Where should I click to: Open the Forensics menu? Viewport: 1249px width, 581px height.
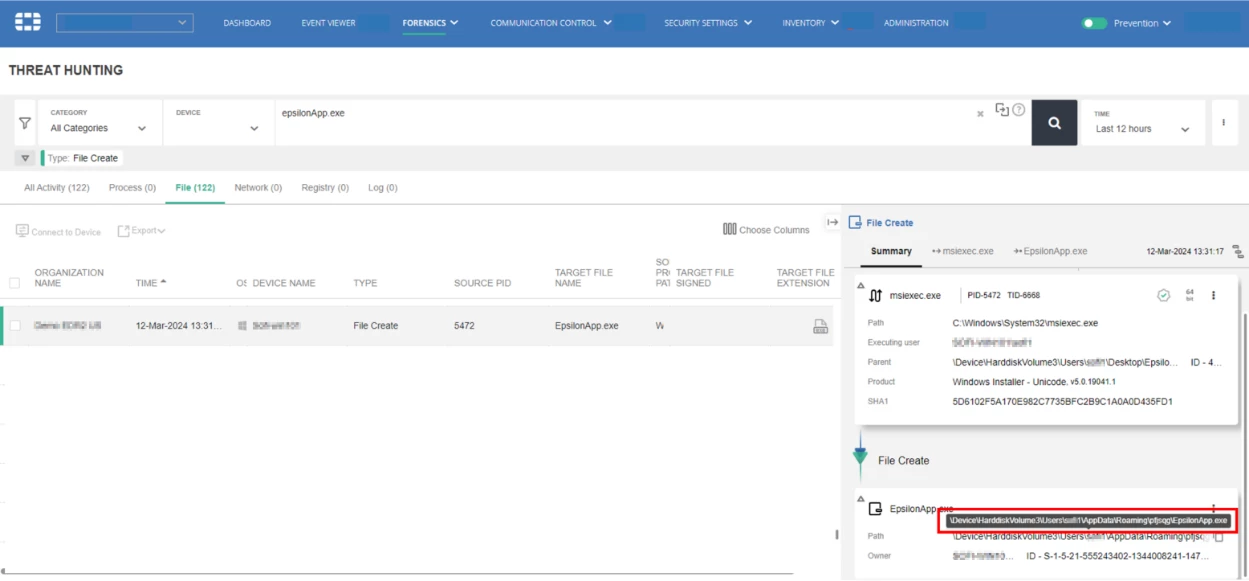click(430, 23)
